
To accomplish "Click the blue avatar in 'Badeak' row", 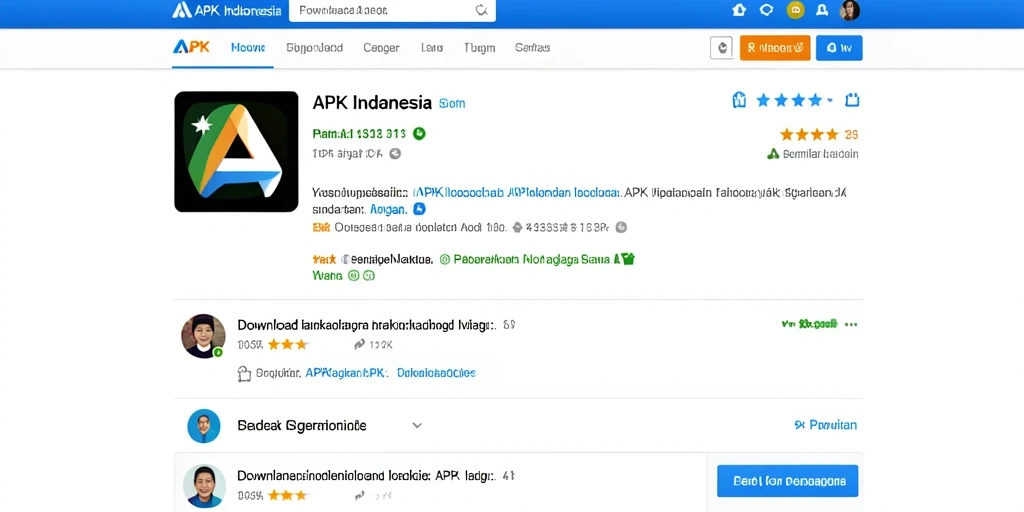I will coord(204,426).
